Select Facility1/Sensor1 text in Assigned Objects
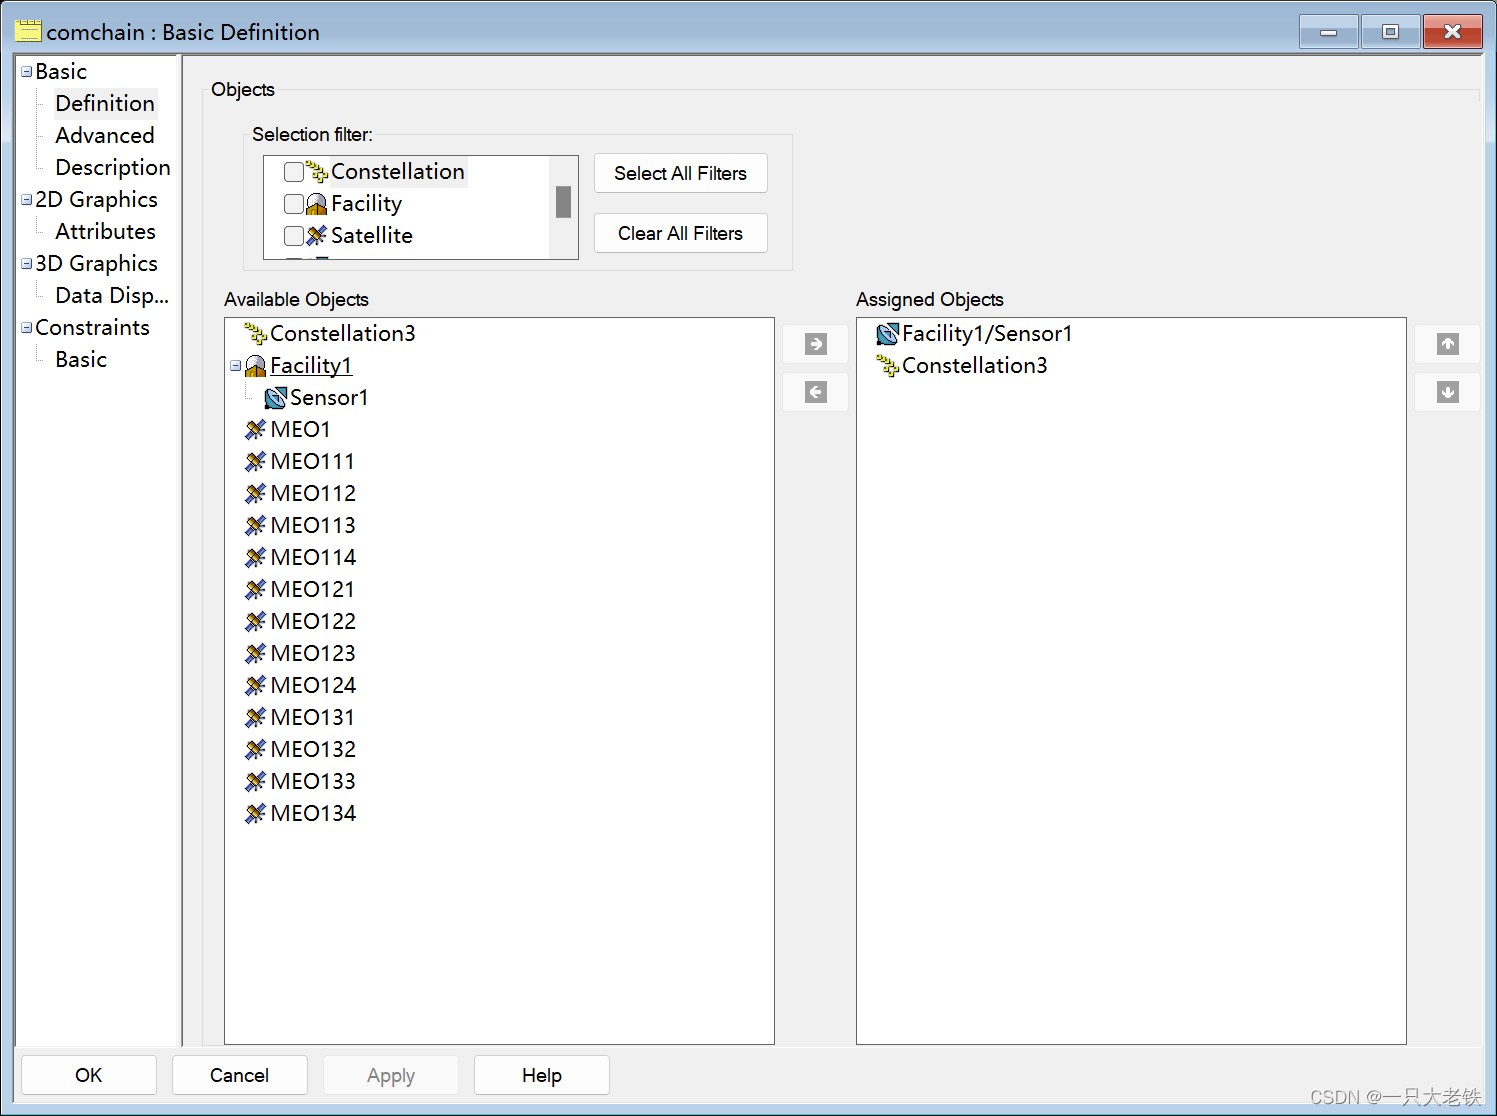1497x1116 pixels. click(x=987, y=334)
